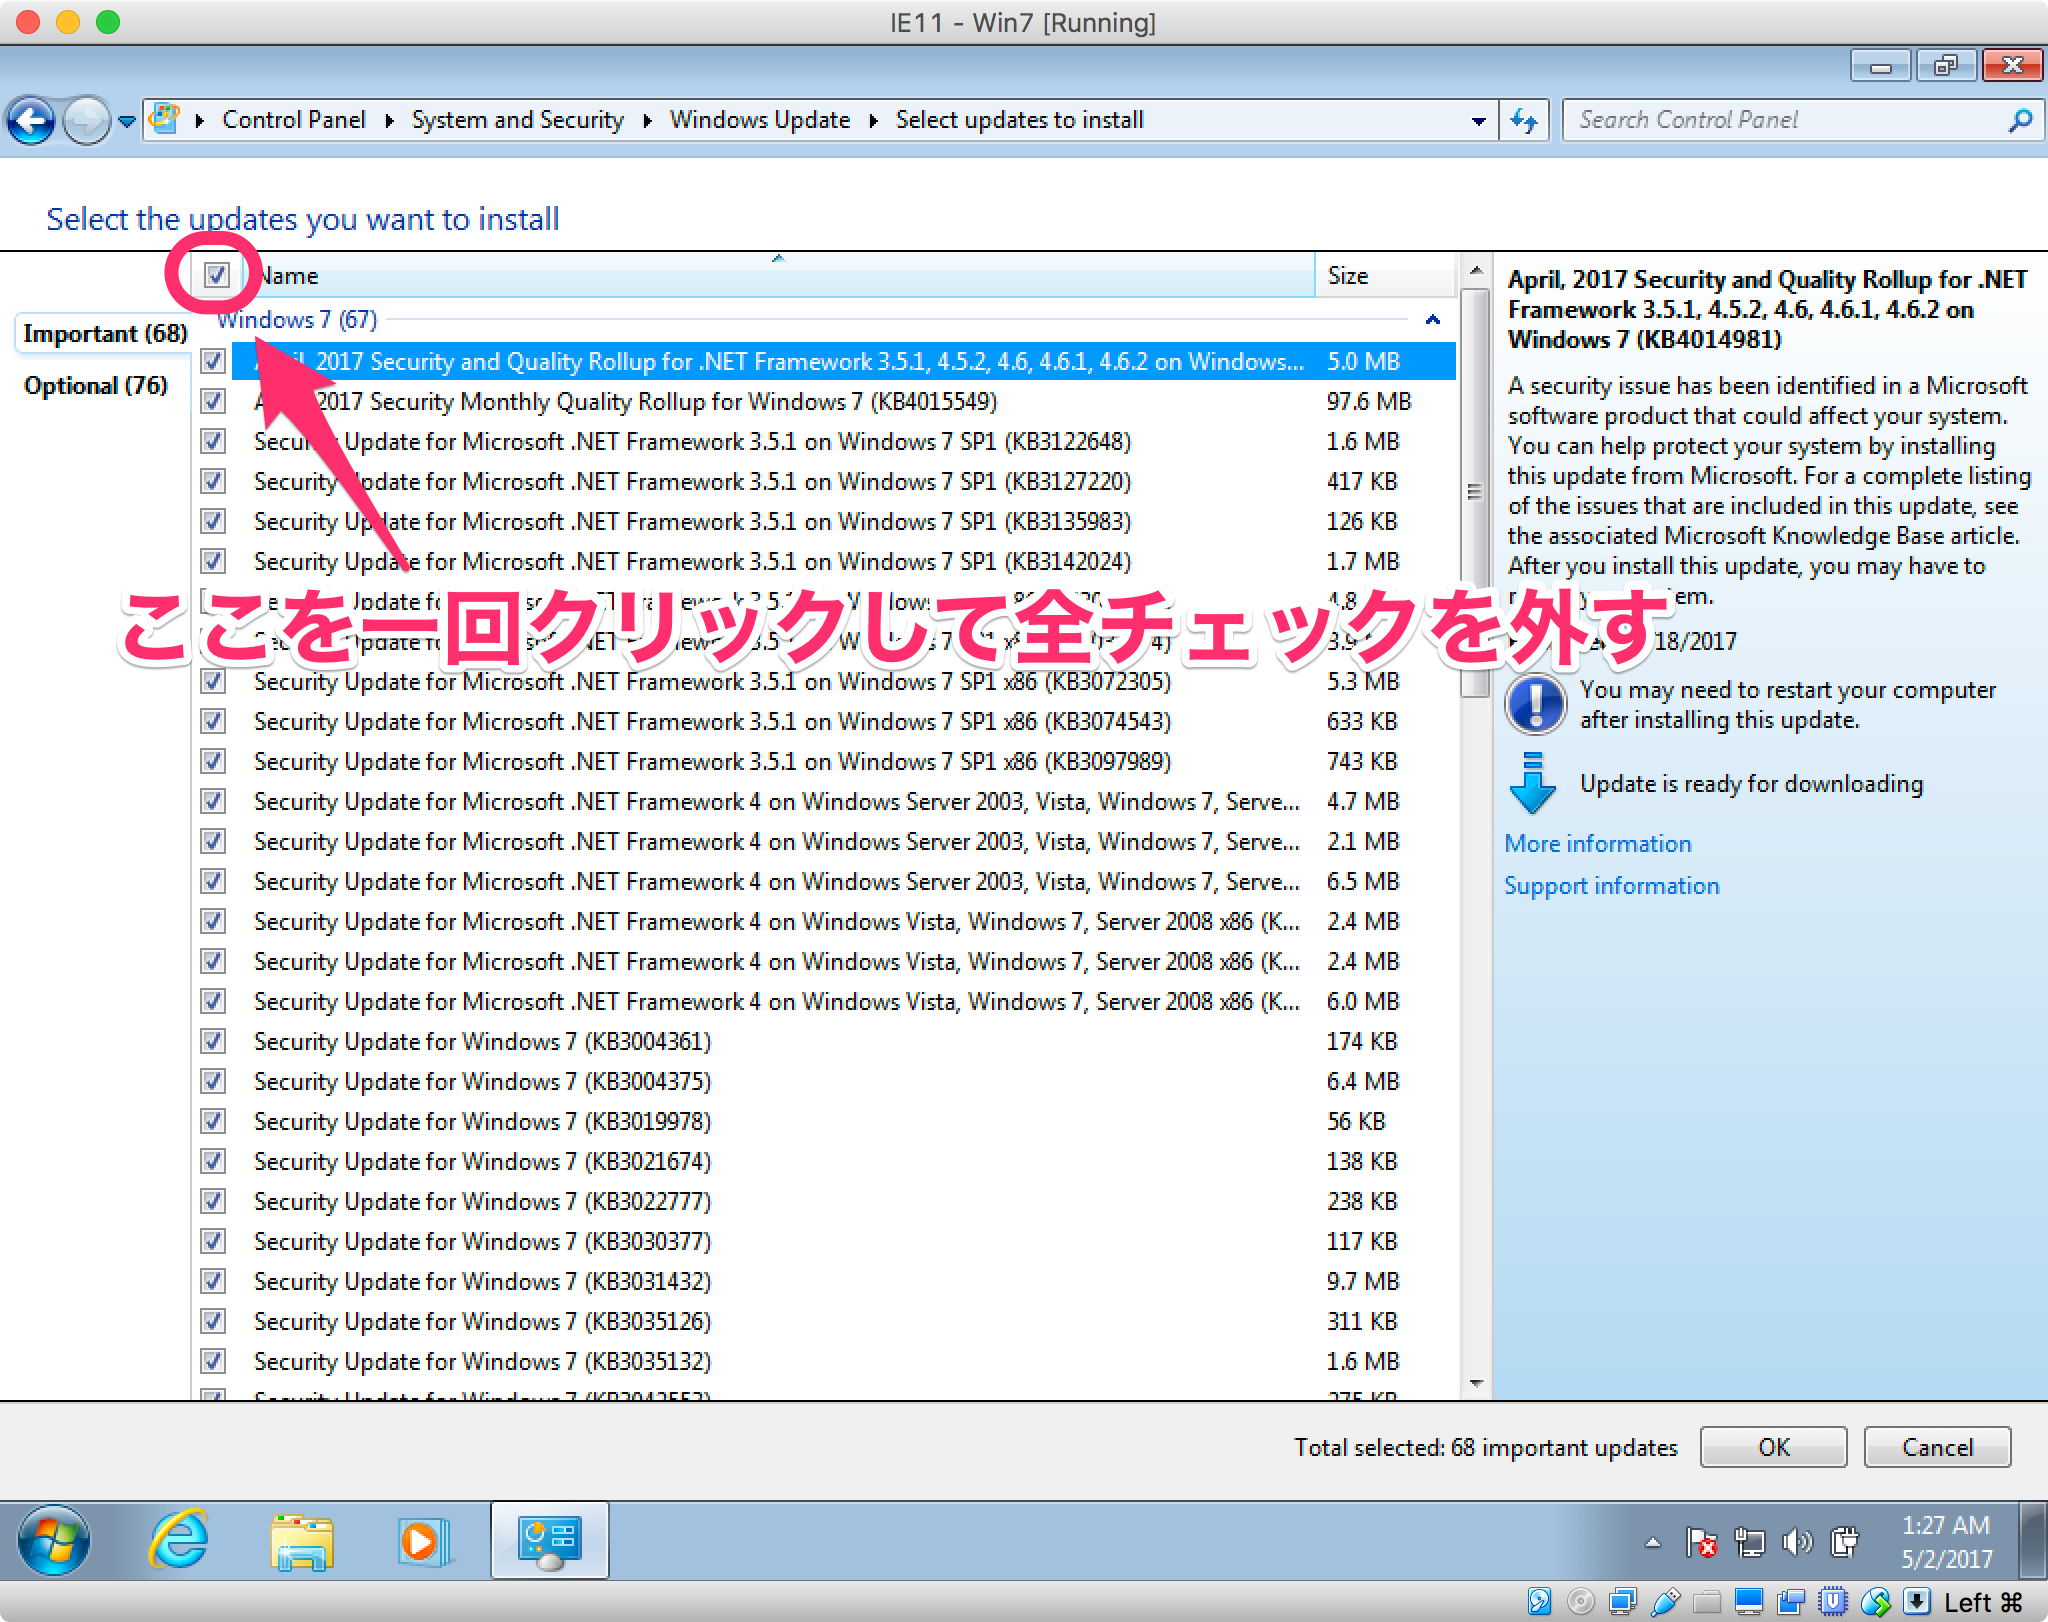2048x1622 pixels.
Task: Open the More information link
Action: (x=1598, y=844)
